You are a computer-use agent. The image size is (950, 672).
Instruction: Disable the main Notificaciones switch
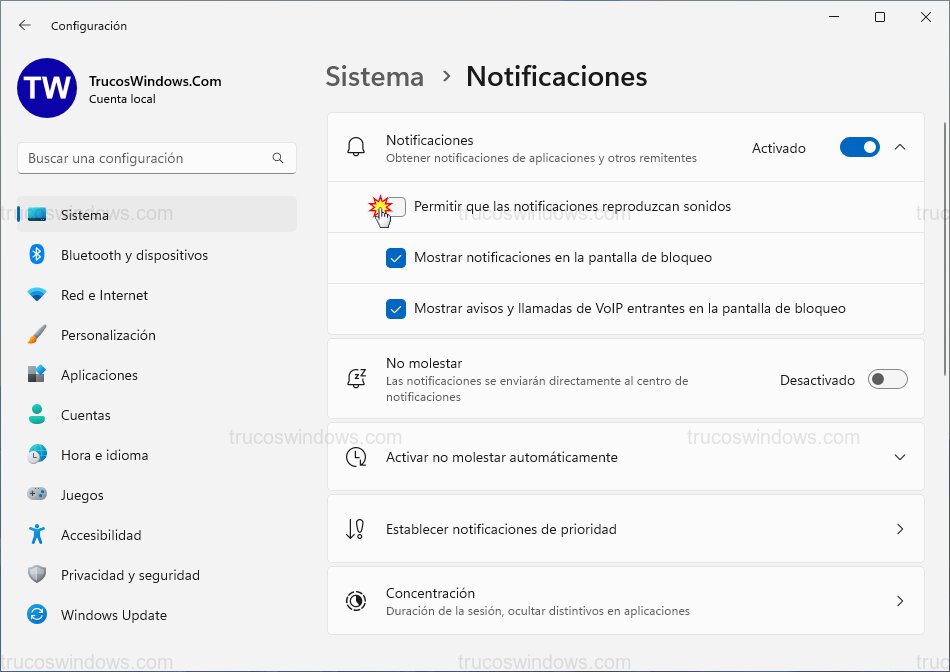pyautogui.click(x=859, y=147)
